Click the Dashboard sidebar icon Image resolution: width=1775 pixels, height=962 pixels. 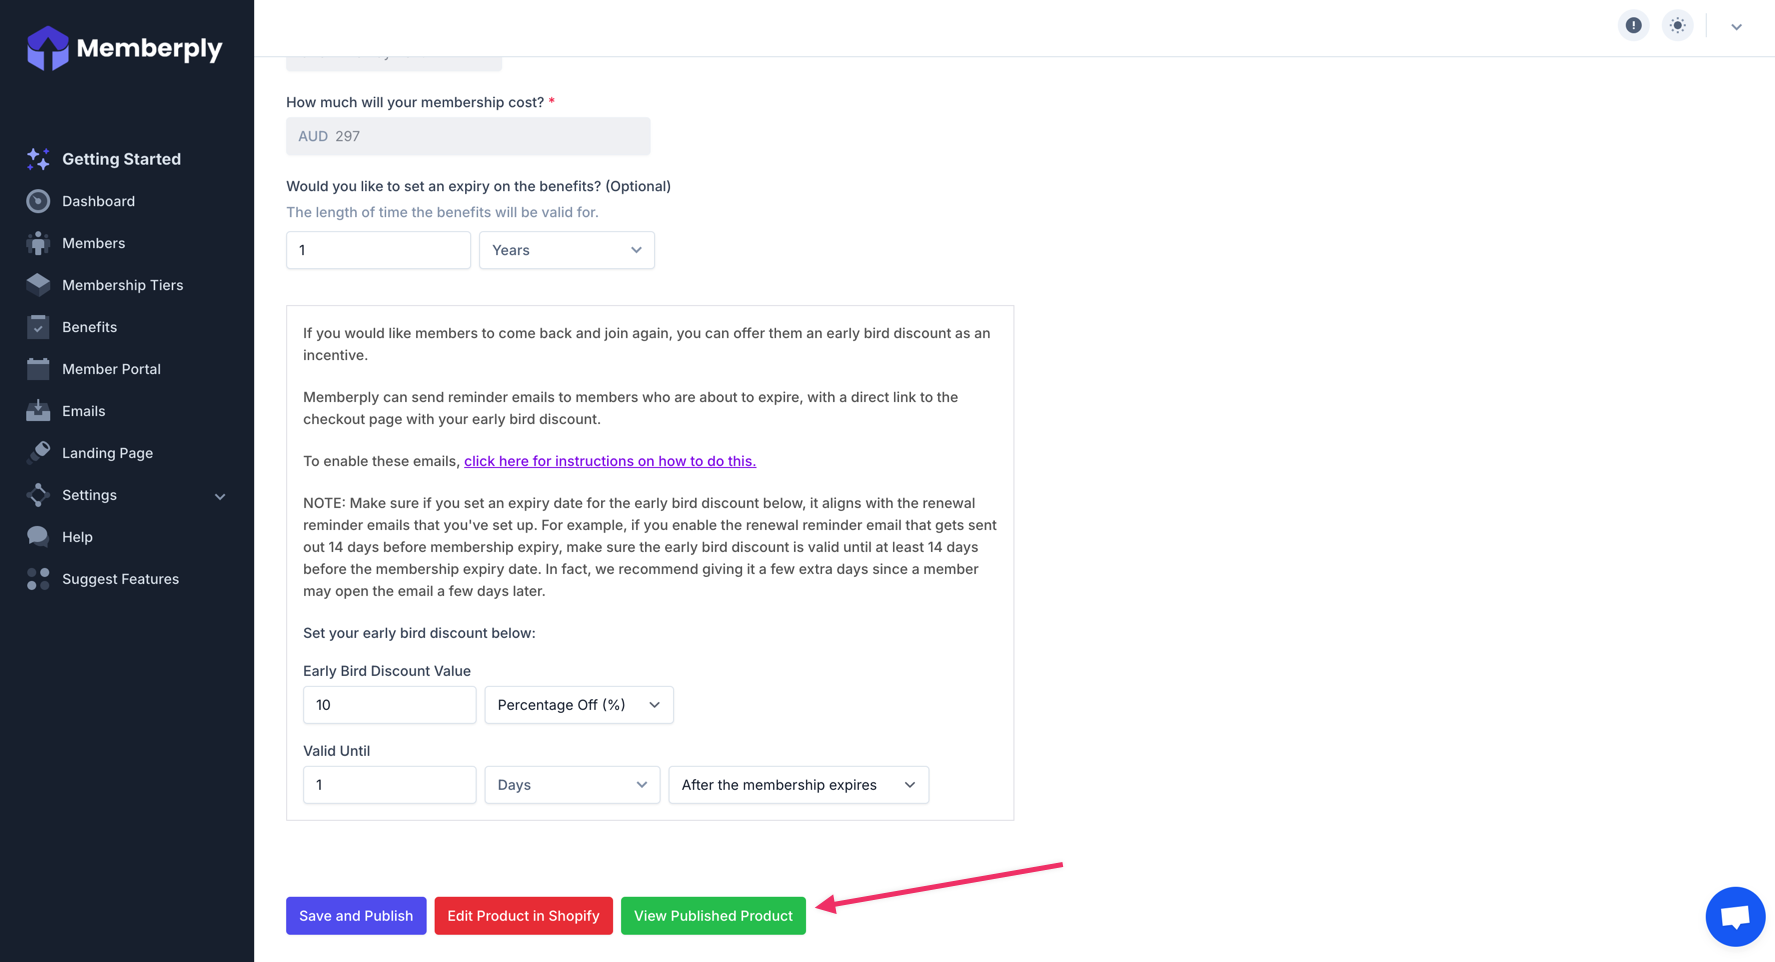coord(38,201)
